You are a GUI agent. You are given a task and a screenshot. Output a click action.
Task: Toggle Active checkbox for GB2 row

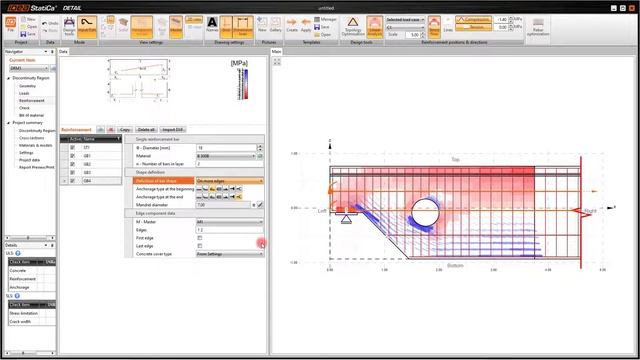[x=72, y=164]
